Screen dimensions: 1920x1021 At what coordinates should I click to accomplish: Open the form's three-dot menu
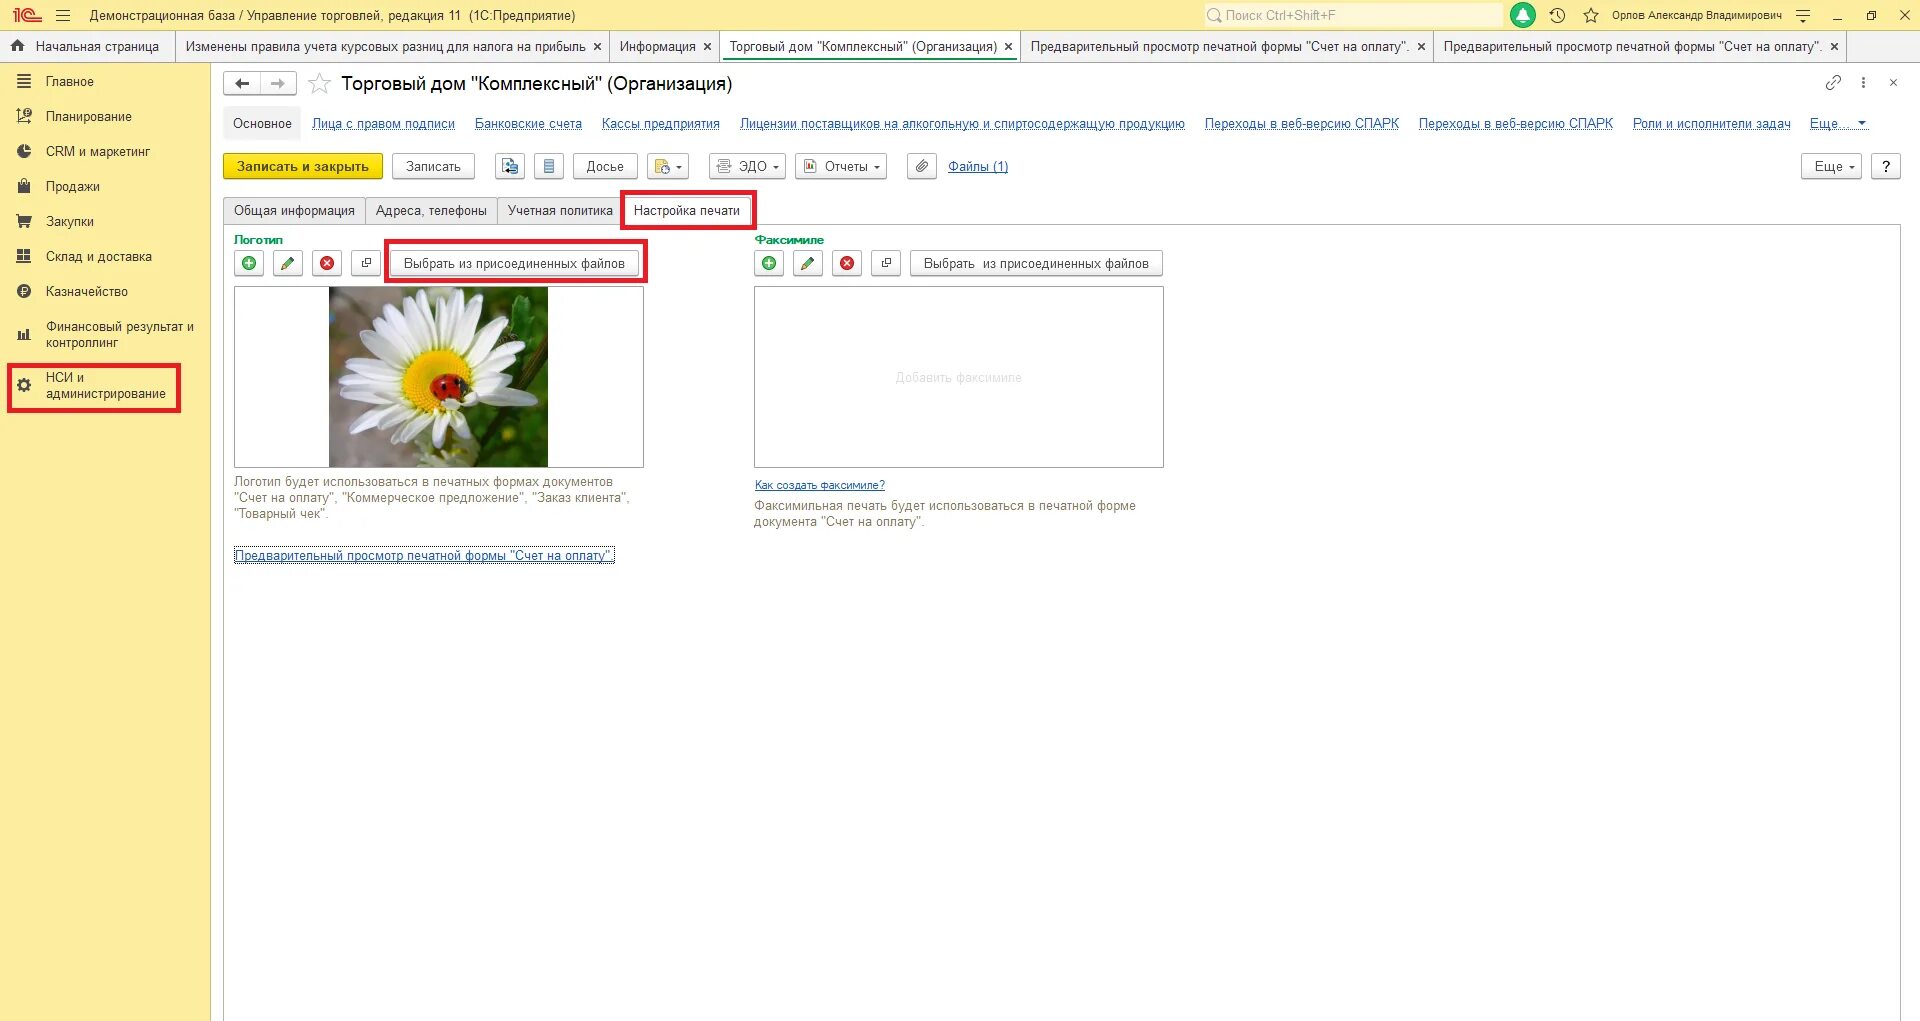point(1863,83)
